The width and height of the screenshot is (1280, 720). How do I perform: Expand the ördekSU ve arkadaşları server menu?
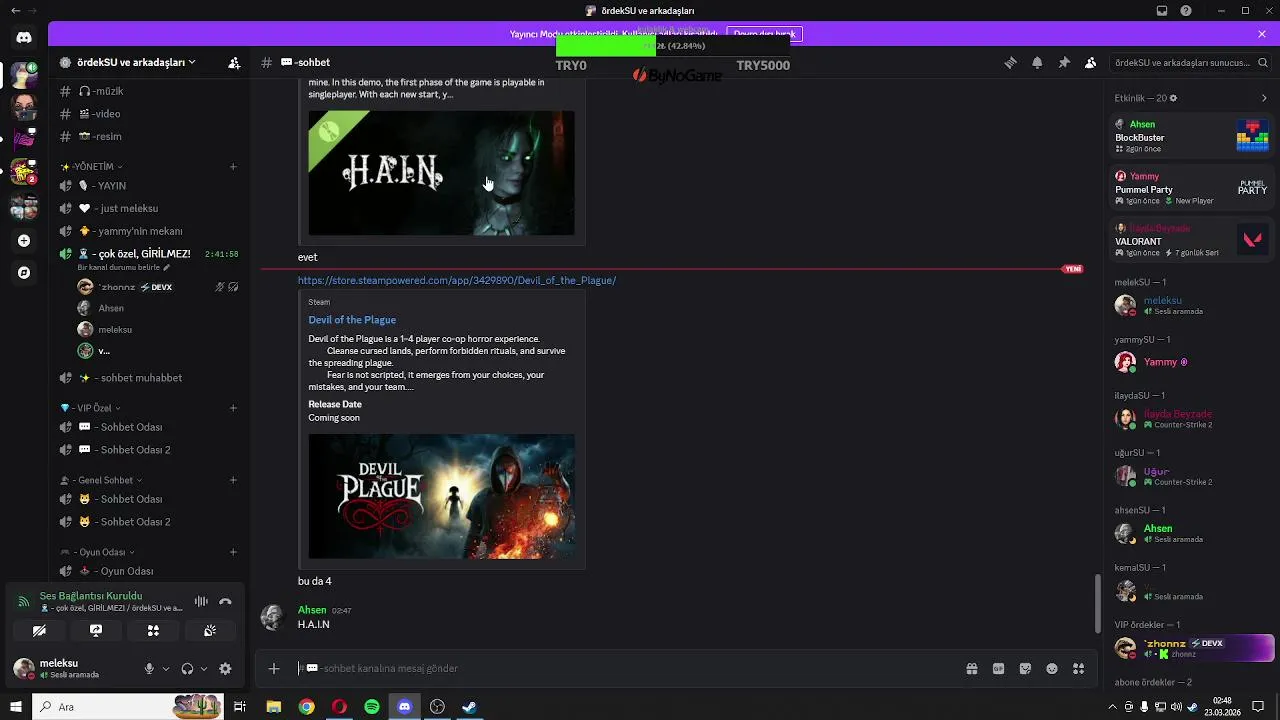click(x=134, y=62)
